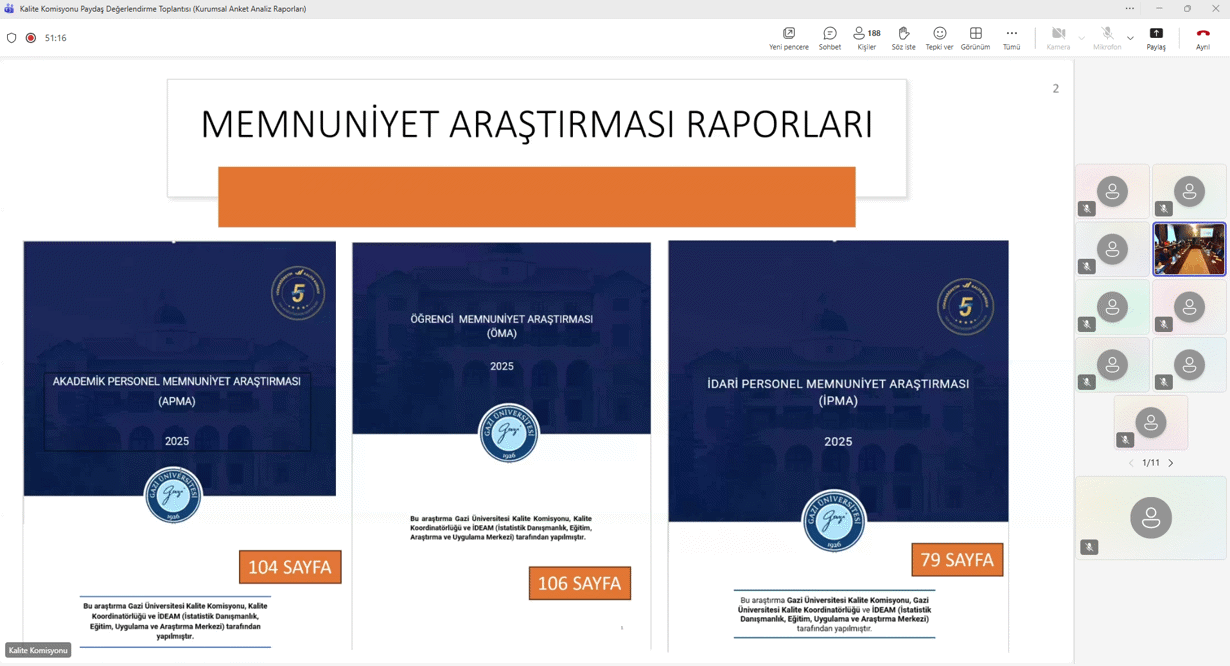This screenshot has width=1230, height=666.
Task: Open the camera options chevron
Action: click(x=1080, y=37)
